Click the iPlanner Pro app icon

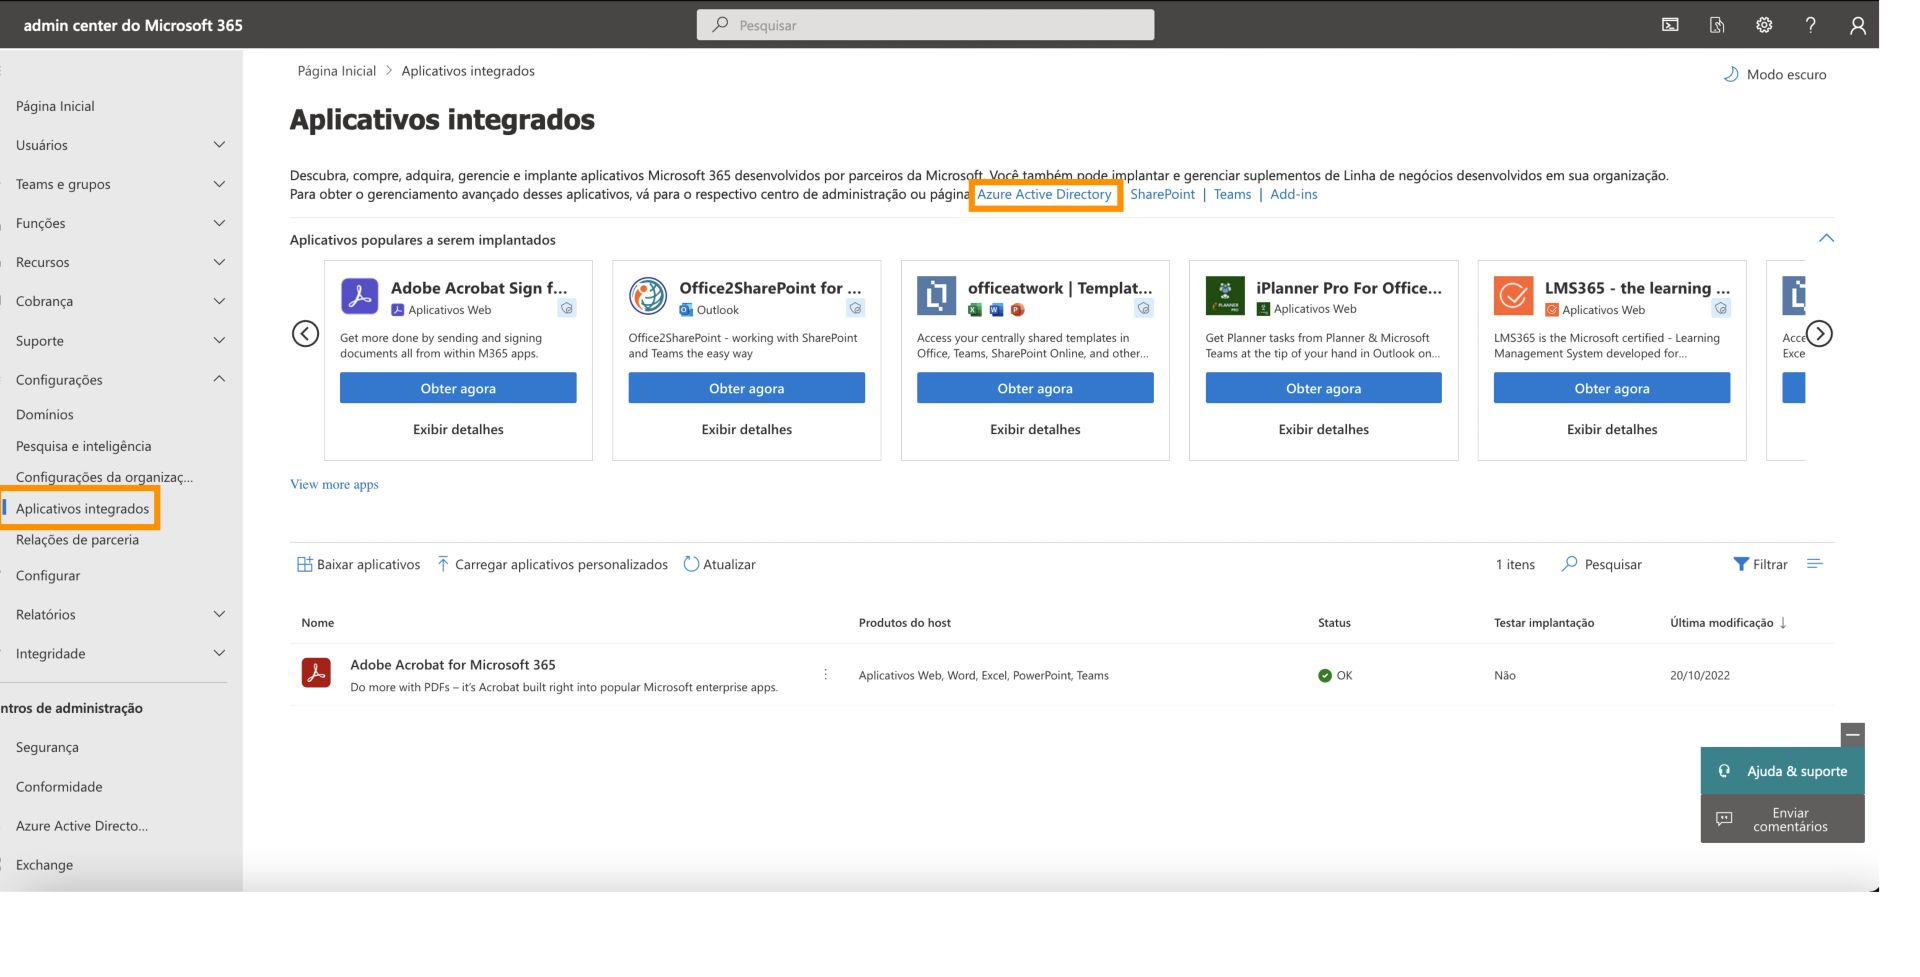tap(1225, 296)
